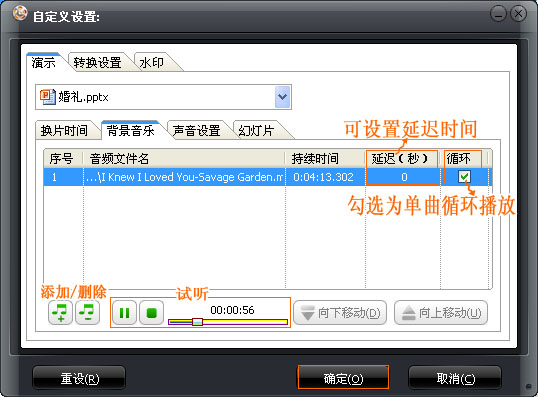
Task: Click the 确定(O) confirm button
Action: tap(343, 378)
